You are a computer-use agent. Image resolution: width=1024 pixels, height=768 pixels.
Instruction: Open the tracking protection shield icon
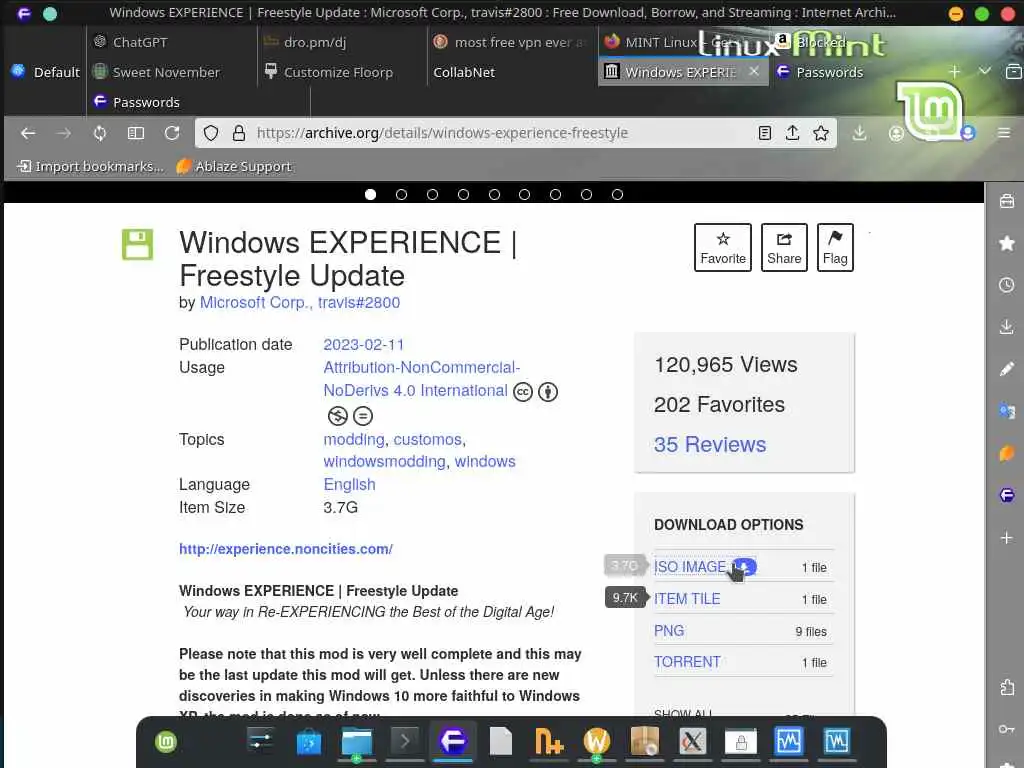tap(210, 133)
